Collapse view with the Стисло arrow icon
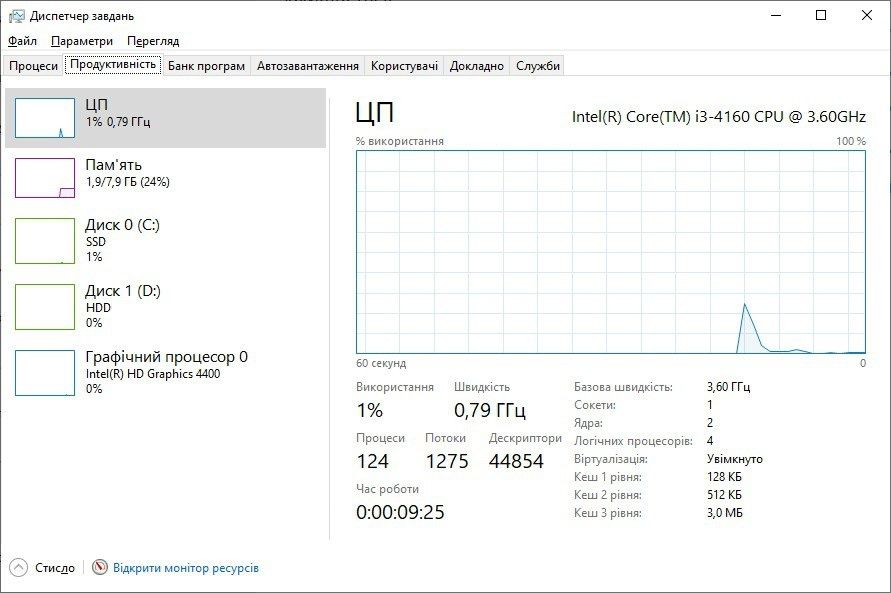 [x=18, y=567]
